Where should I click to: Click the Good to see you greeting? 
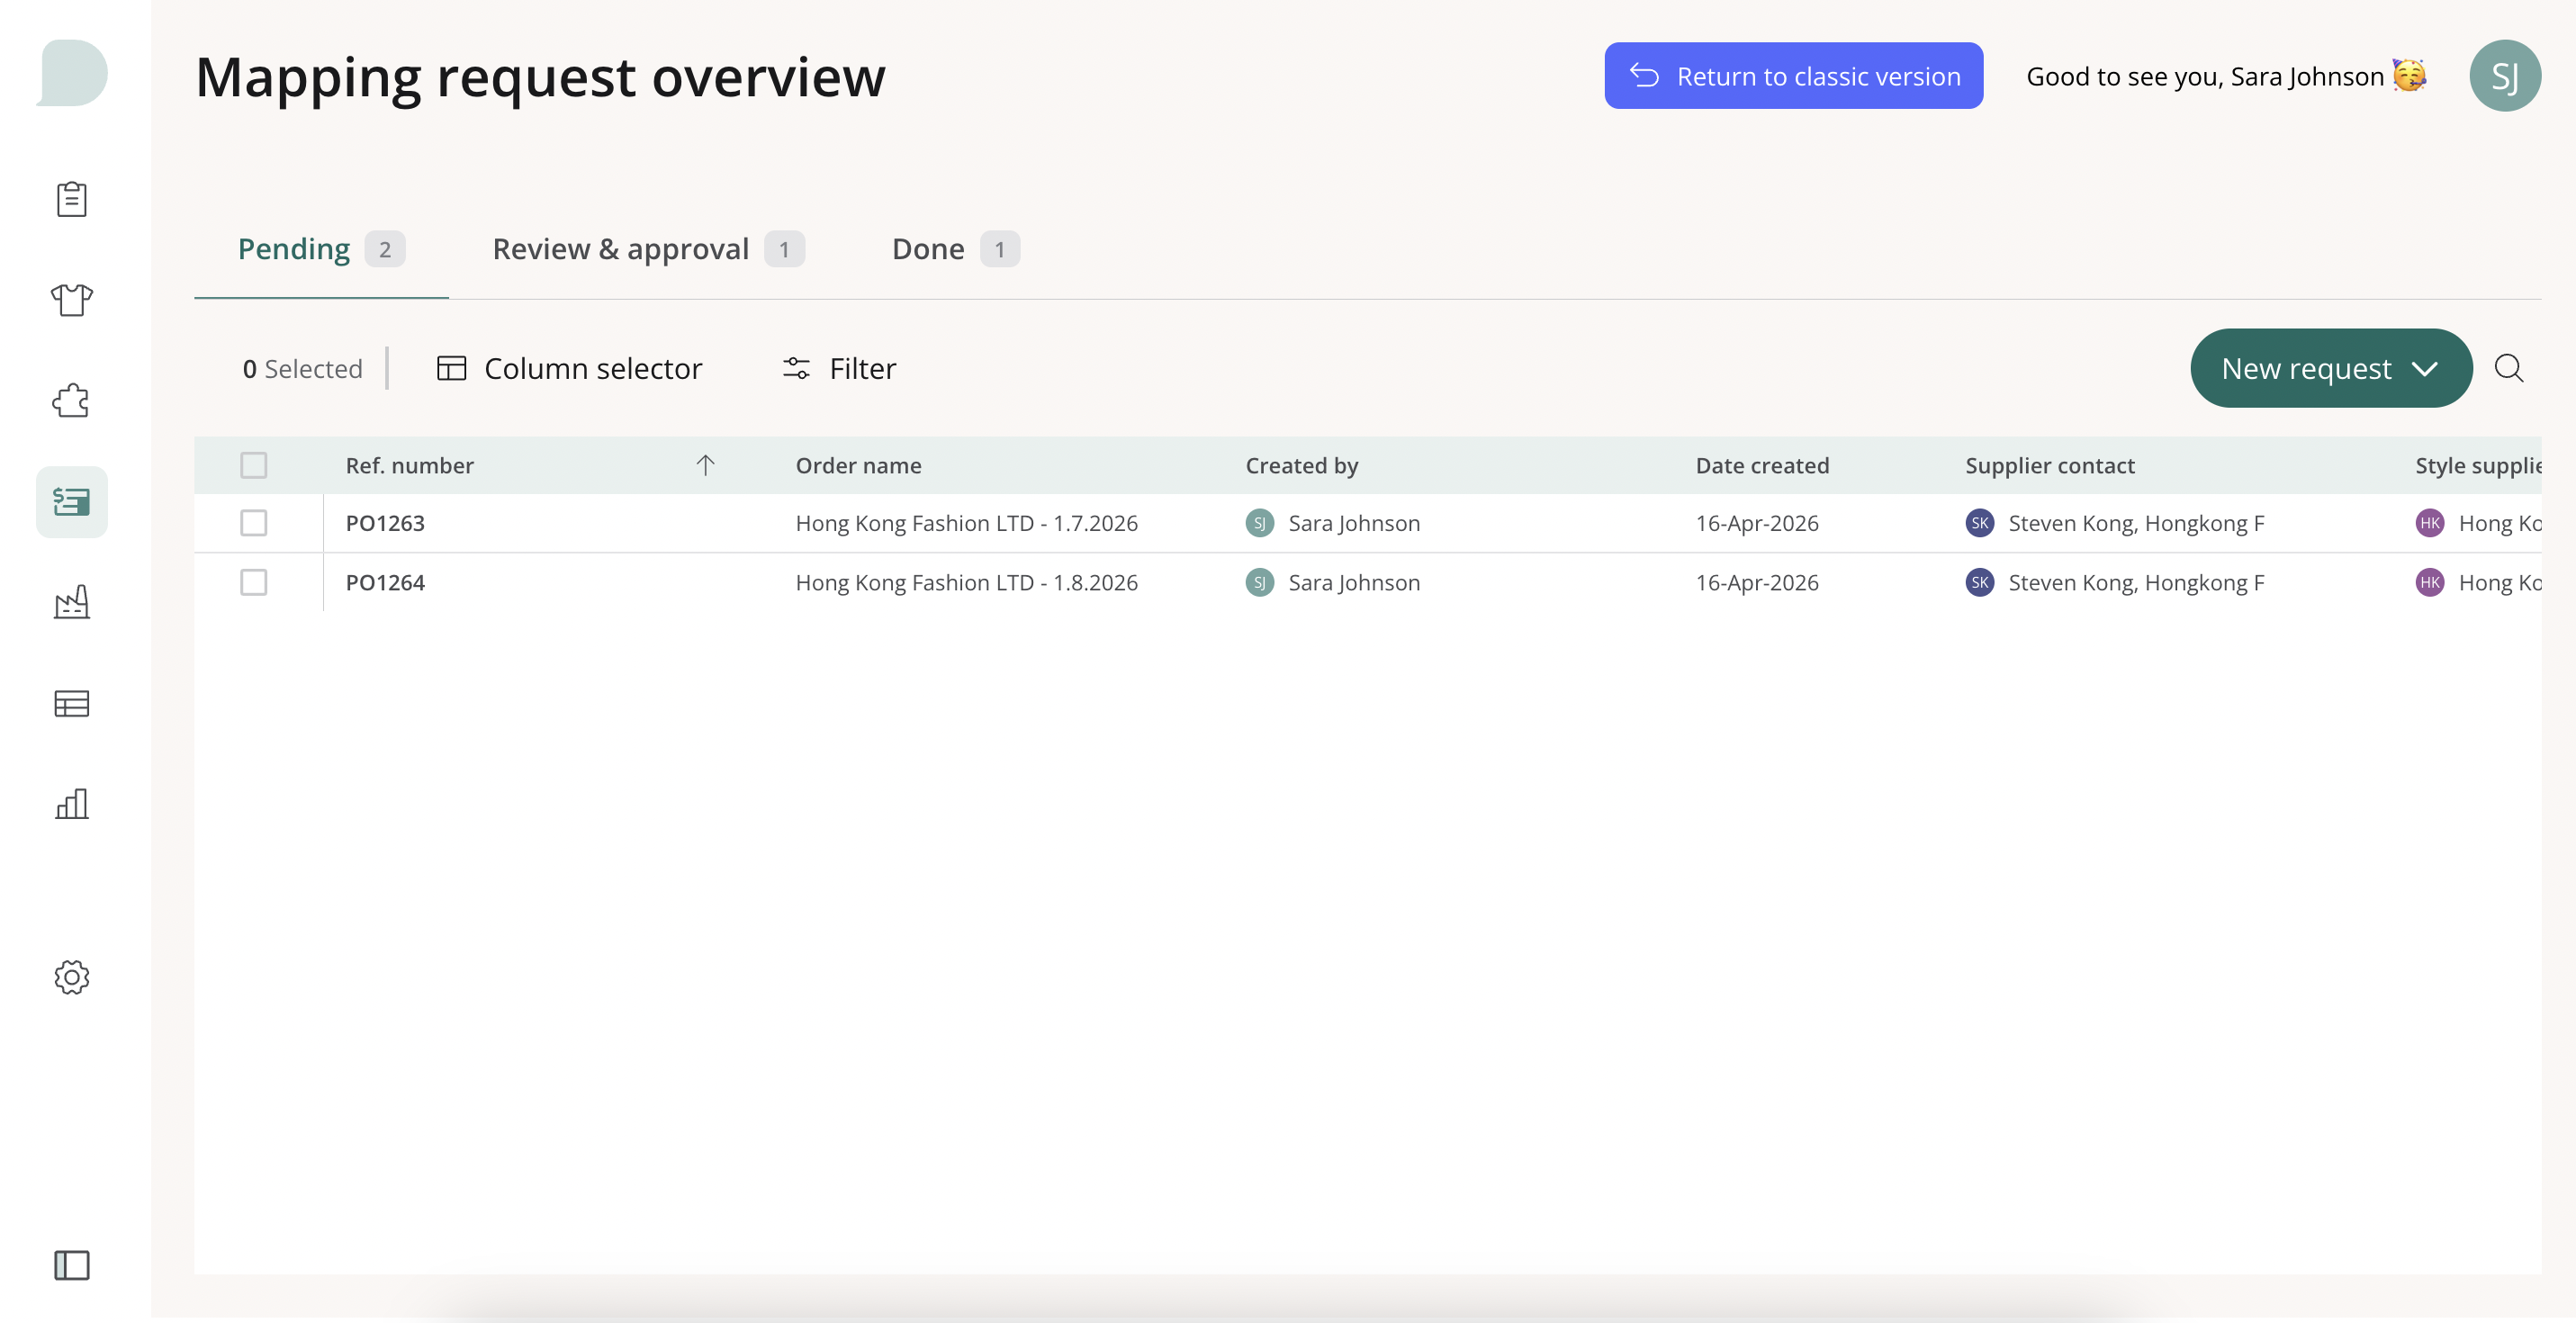[2226, 76]
